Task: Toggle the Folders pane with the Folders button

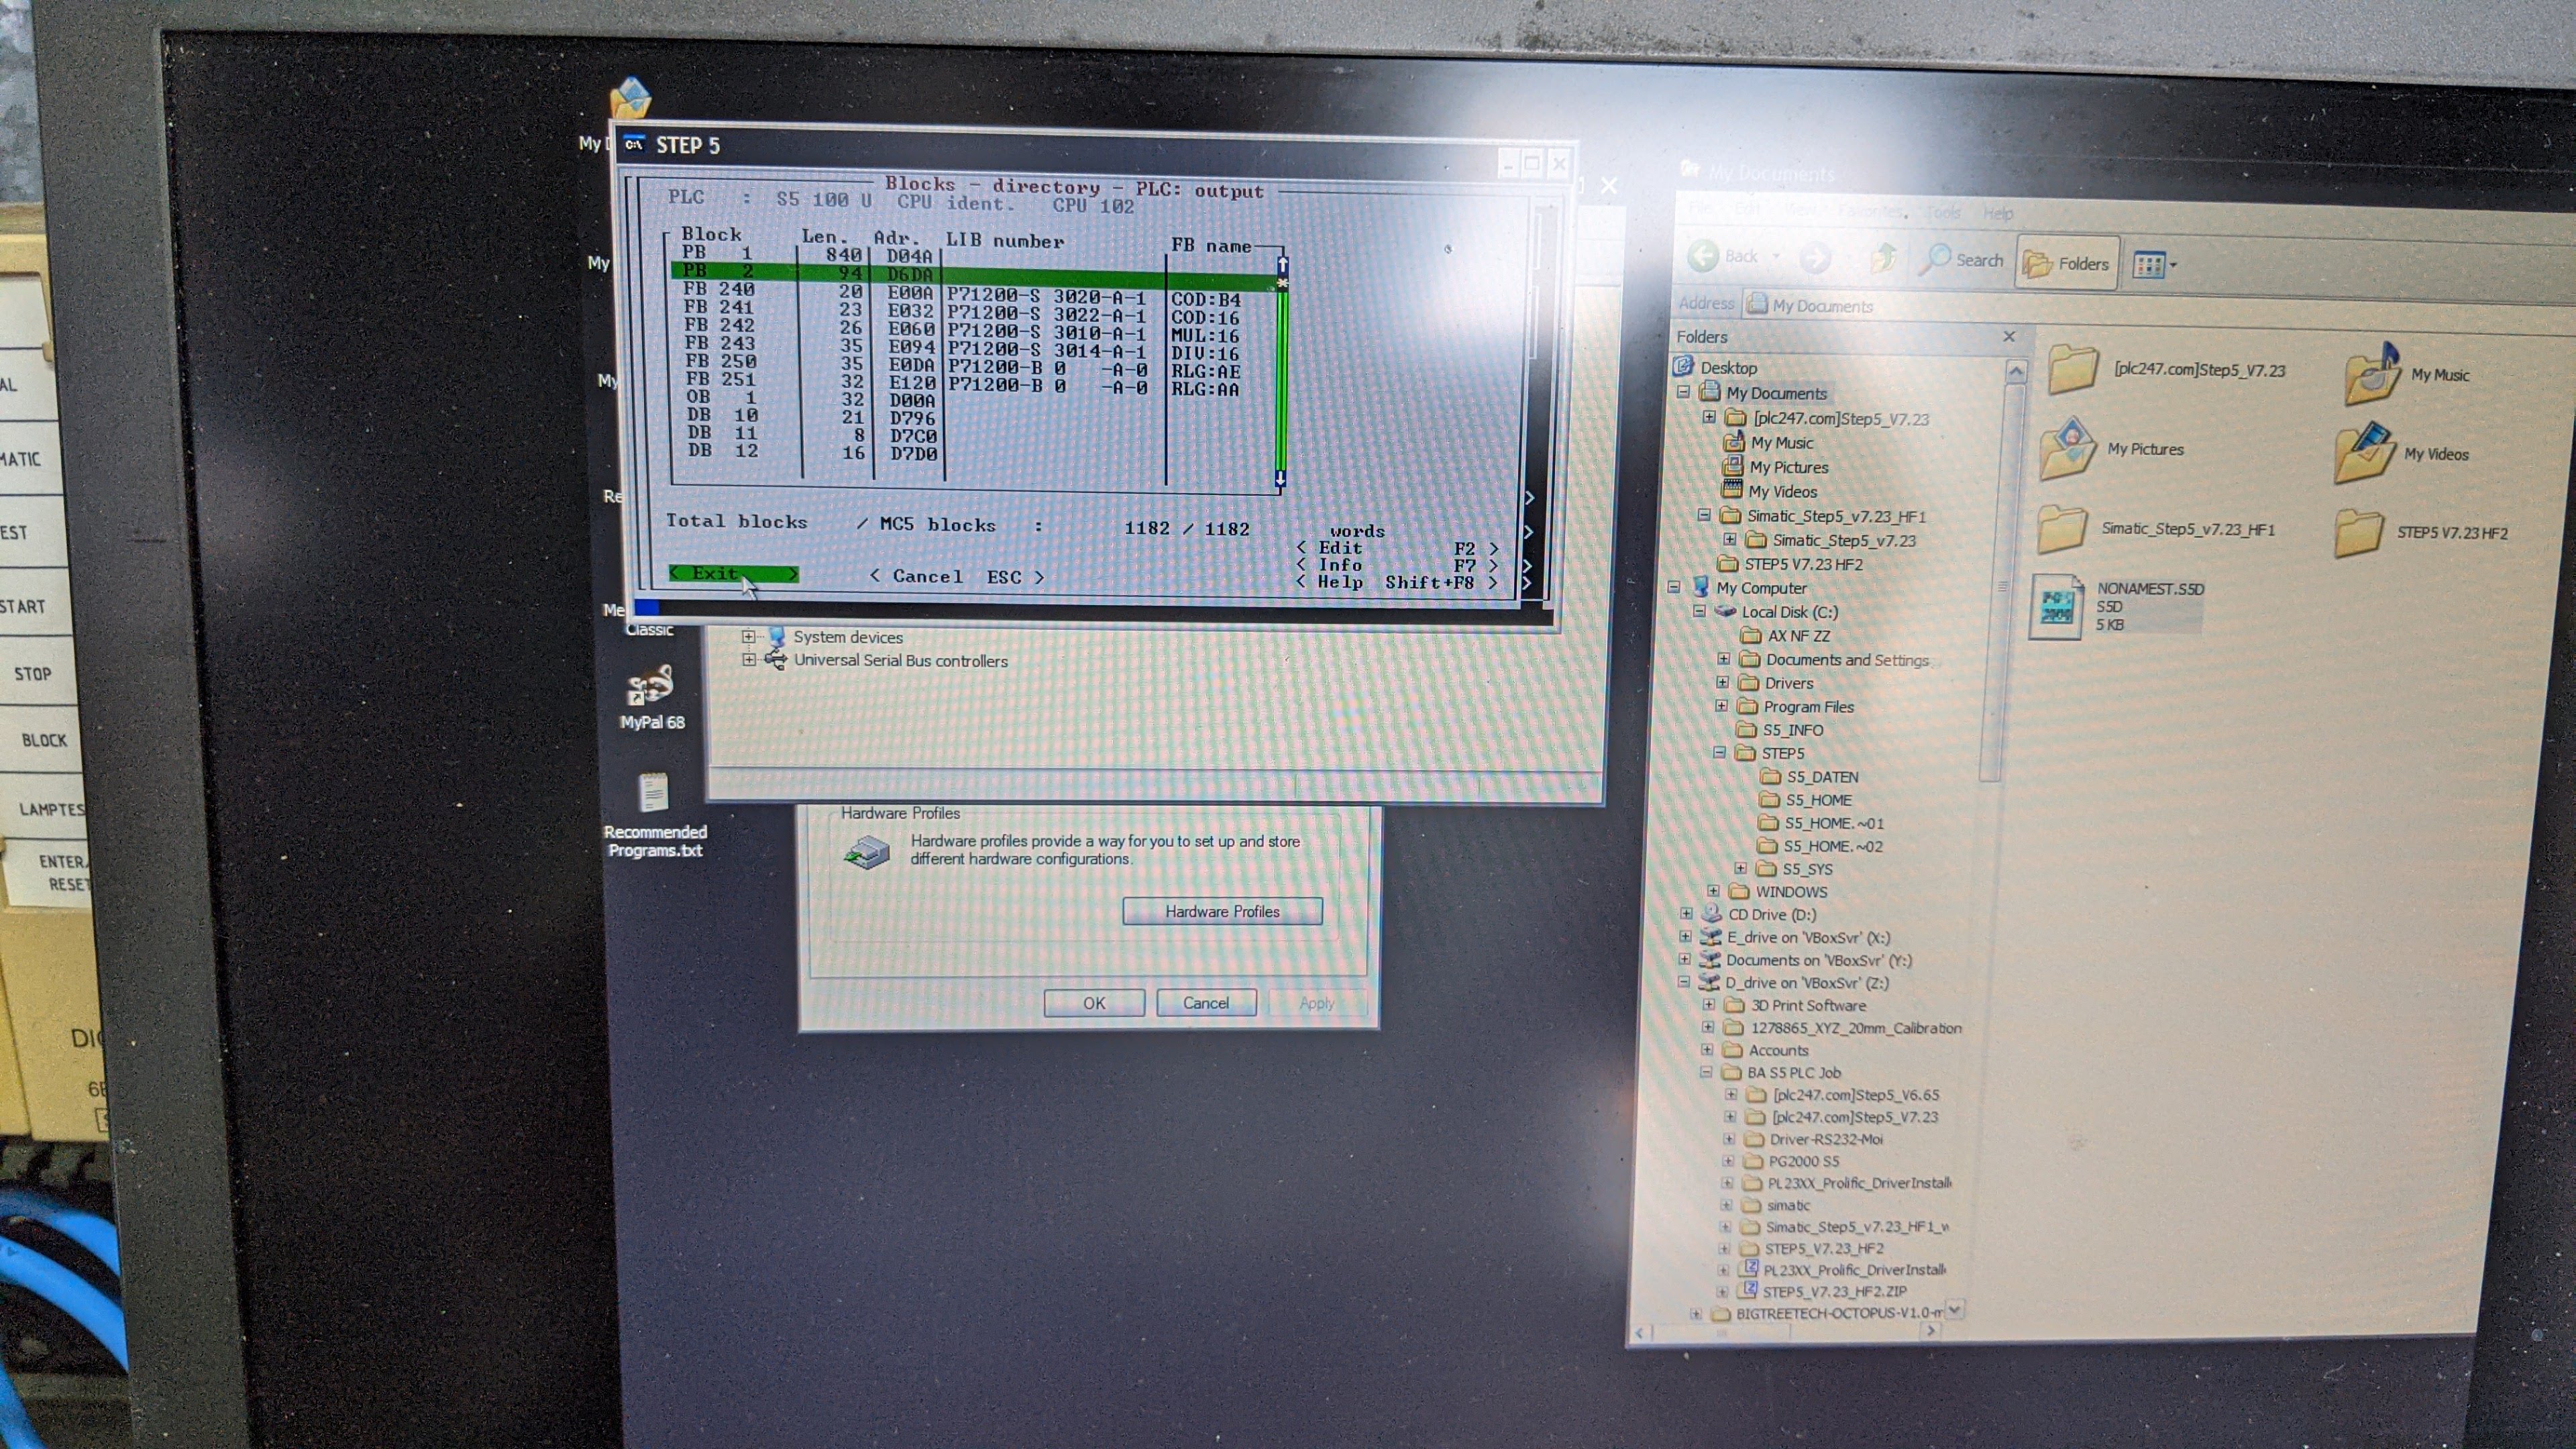Action: click(2066, 262)
